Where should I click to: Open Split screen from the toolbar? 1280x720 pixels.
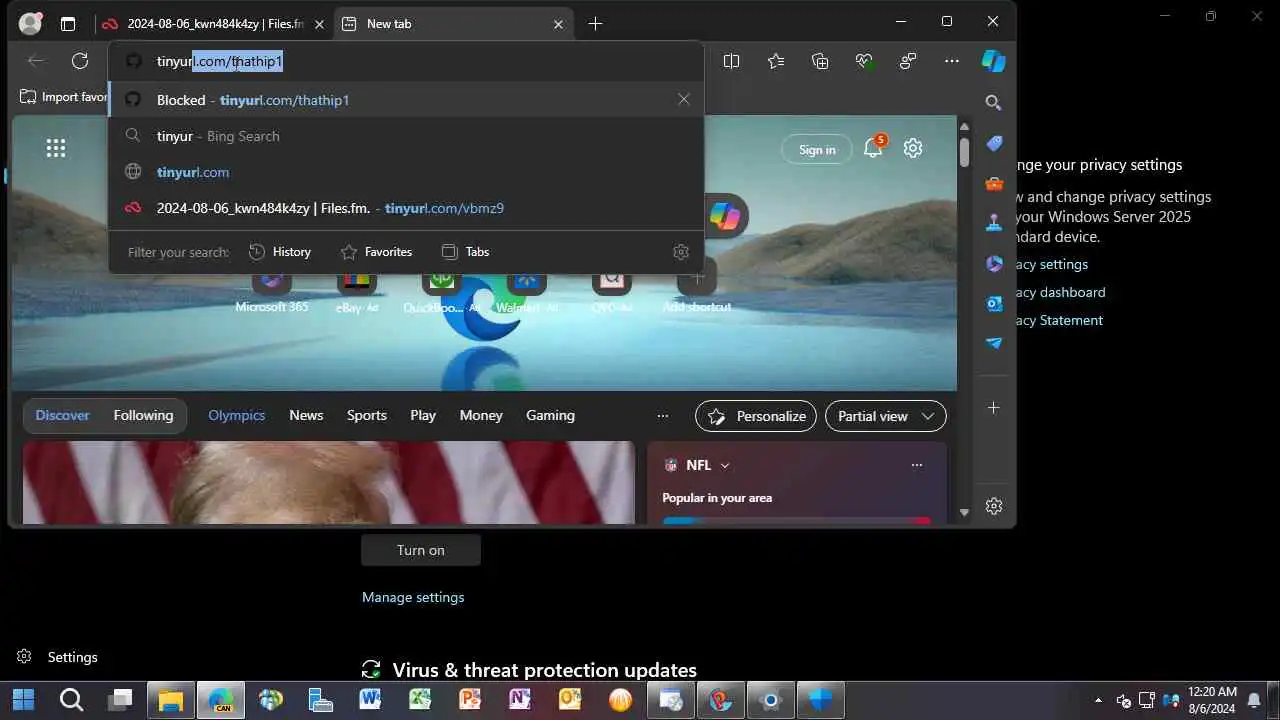click(x=731, y=61)
